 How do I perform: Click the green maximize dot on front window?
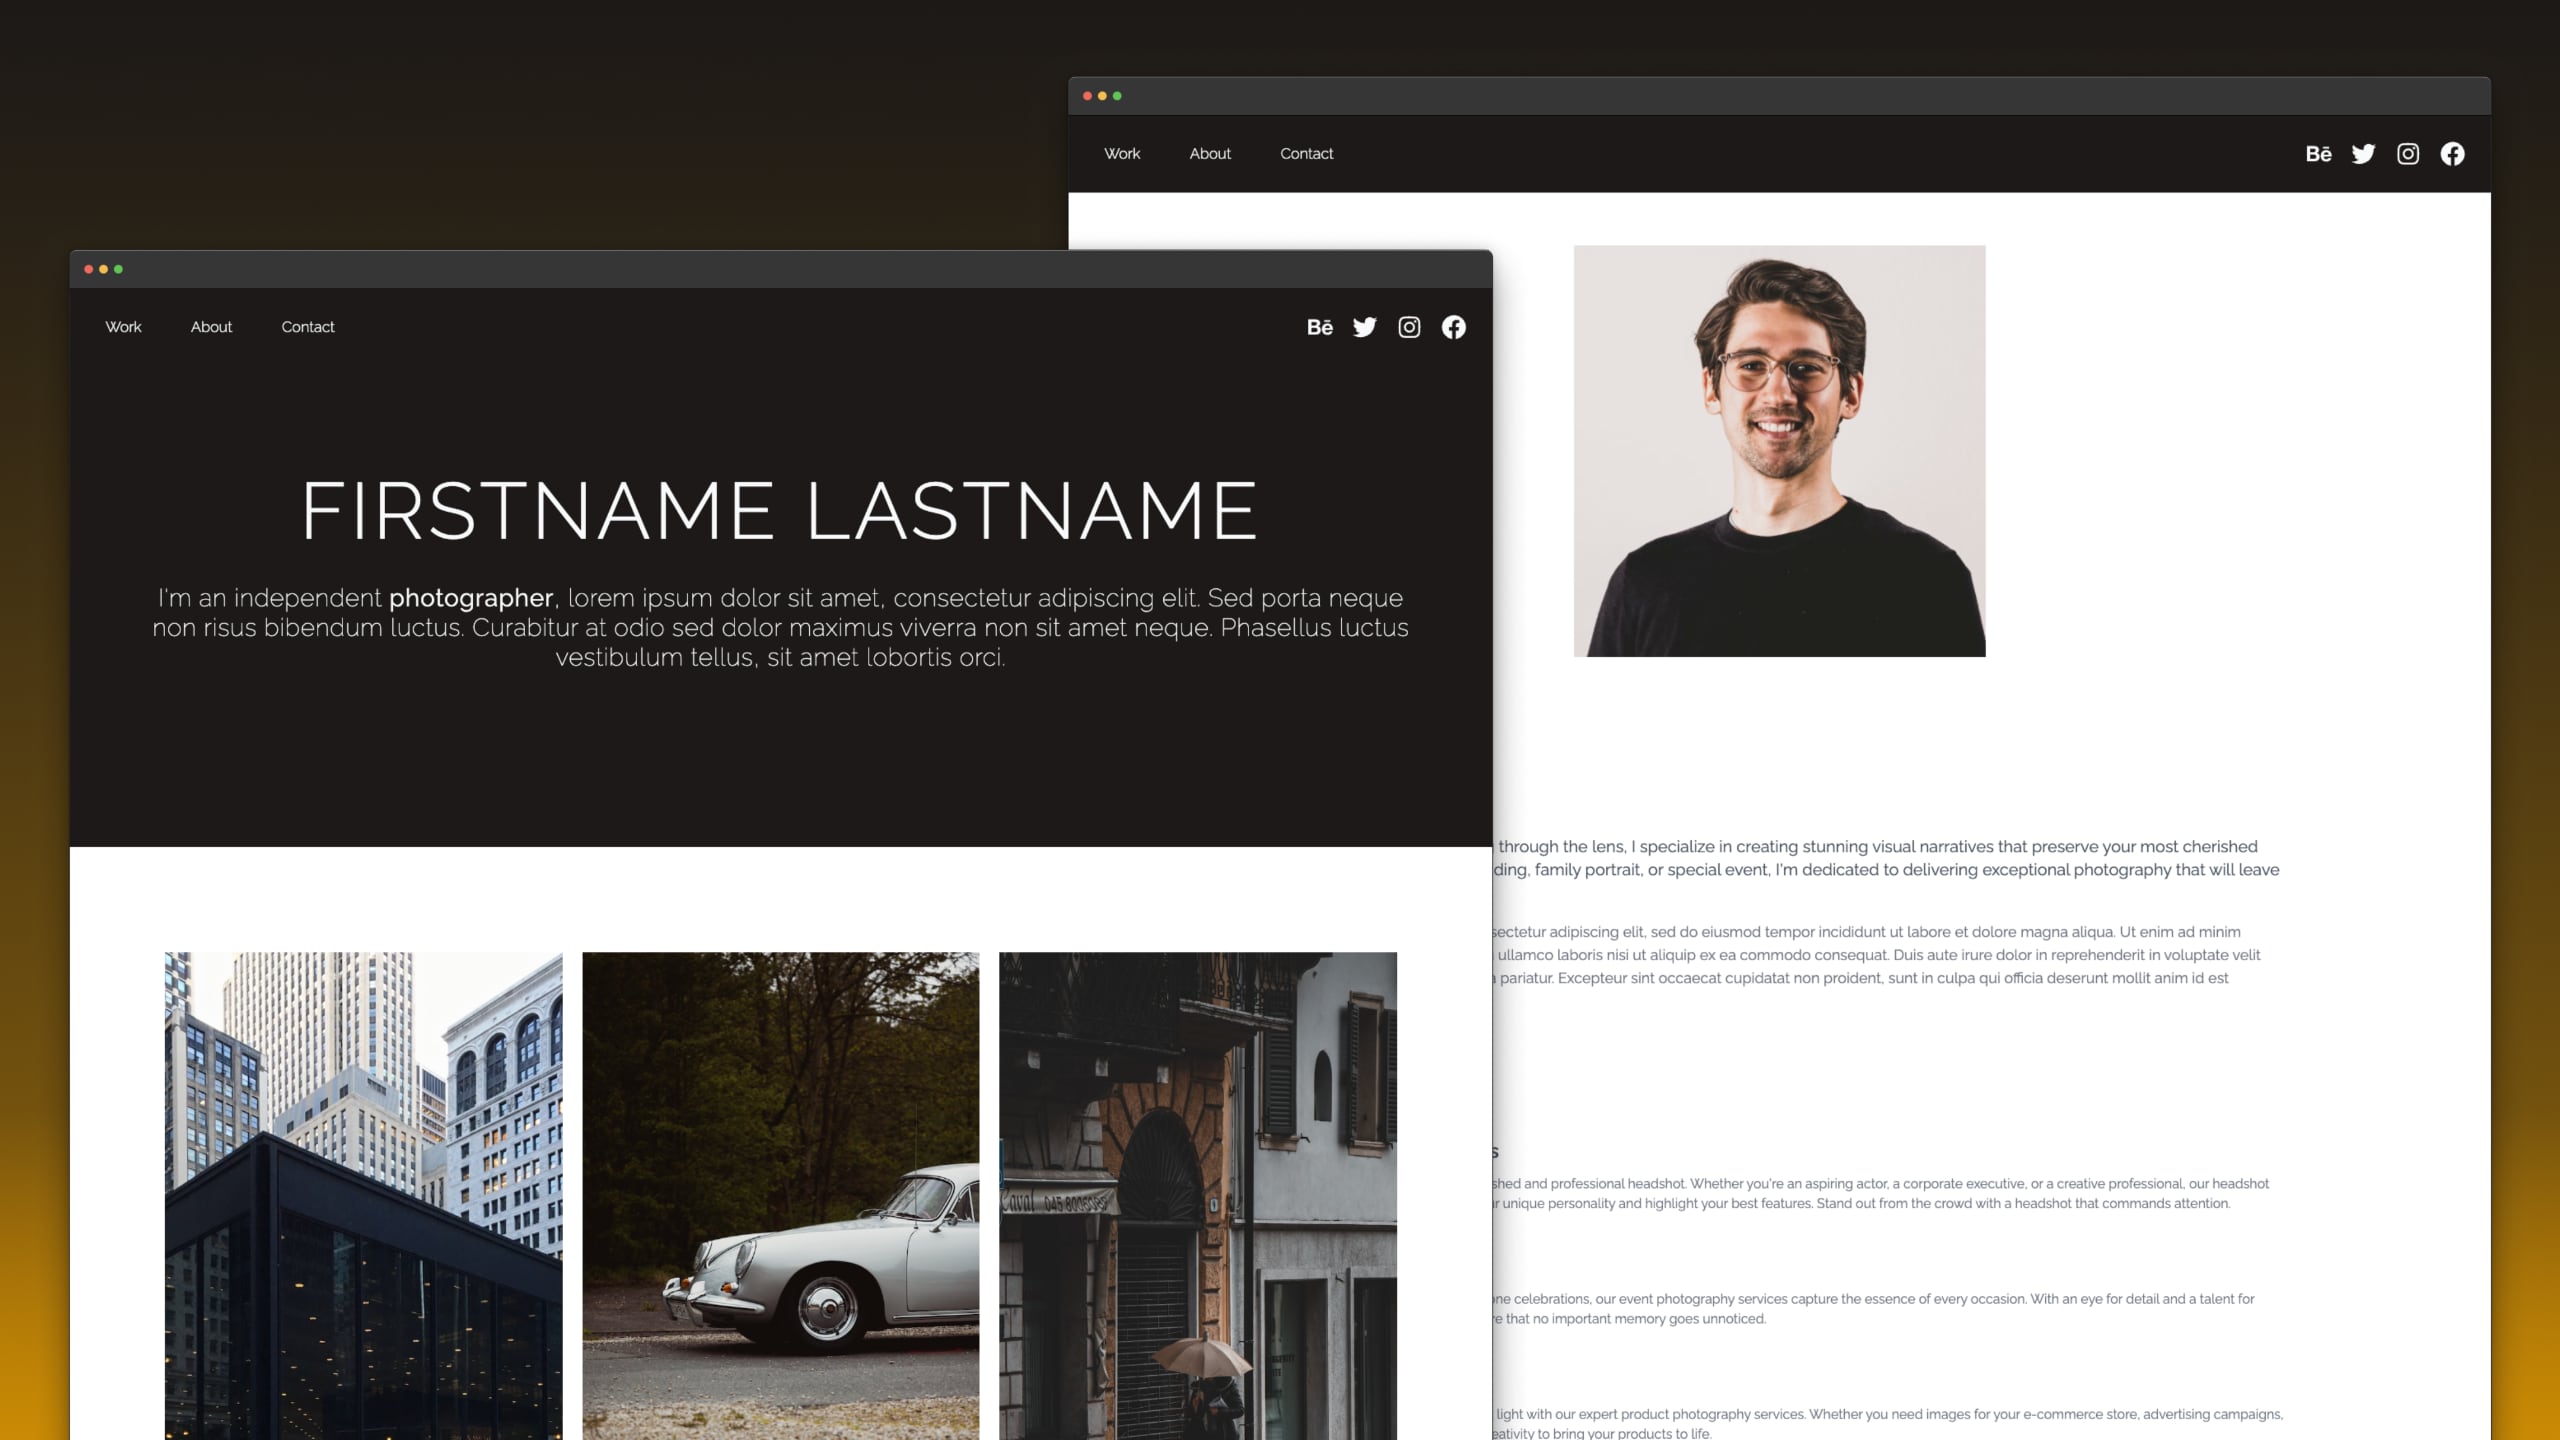click(118, 269)
